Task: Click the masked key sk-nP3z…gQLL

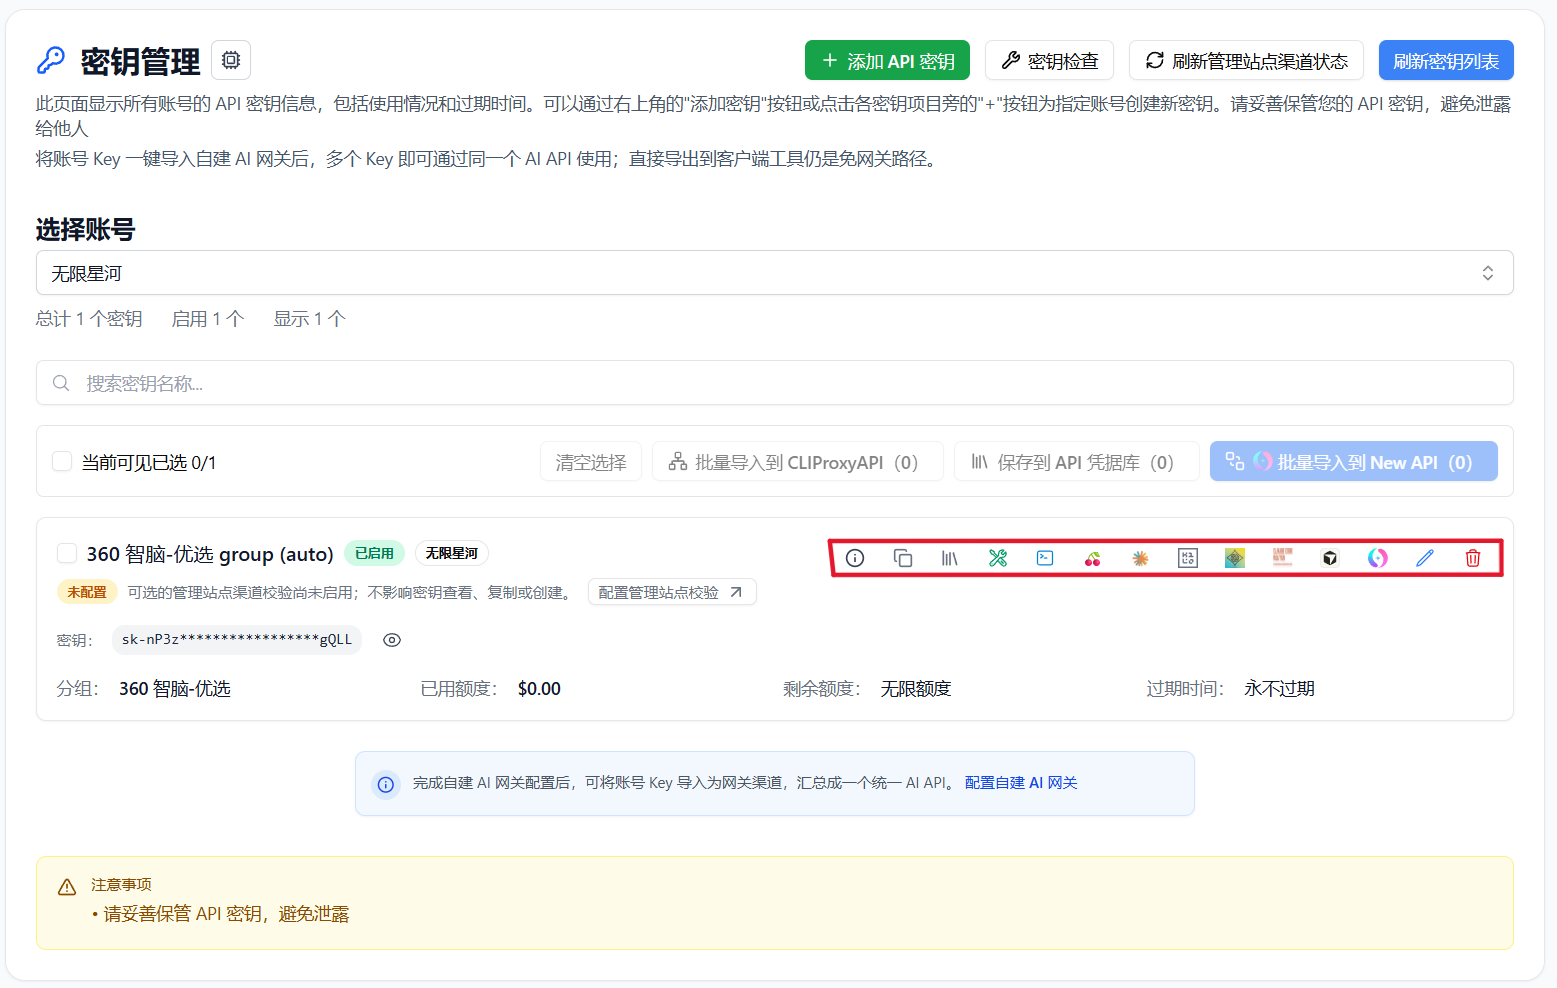Action: coord(237,640)
